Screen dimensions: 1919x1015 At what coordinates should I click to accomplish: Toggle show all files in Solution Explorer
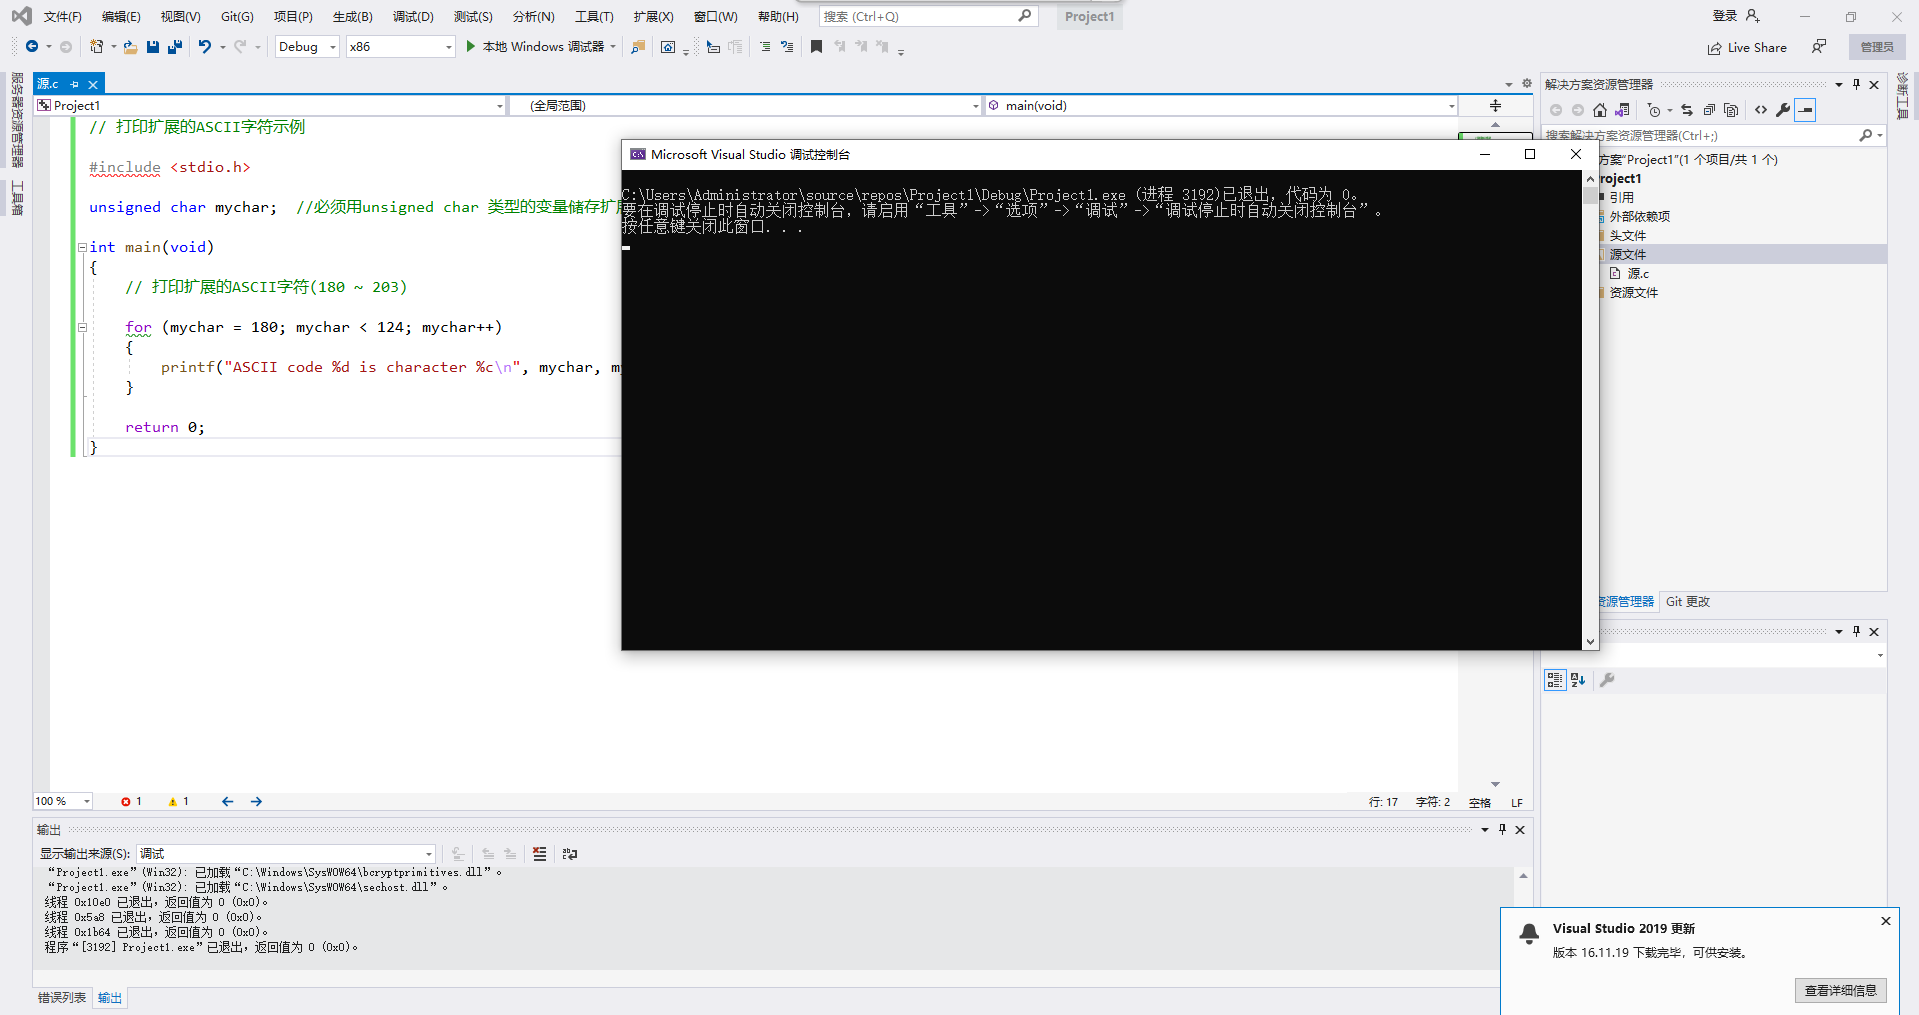click(1731, 110)
